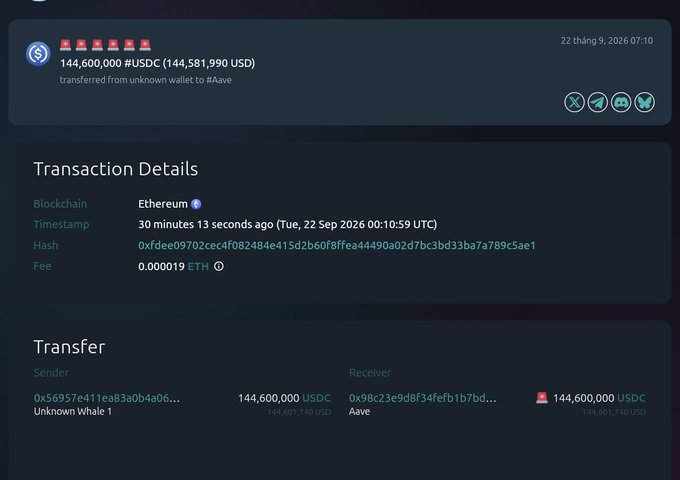Click the Fee field label

pyautogui.click(x=42, y=266)
